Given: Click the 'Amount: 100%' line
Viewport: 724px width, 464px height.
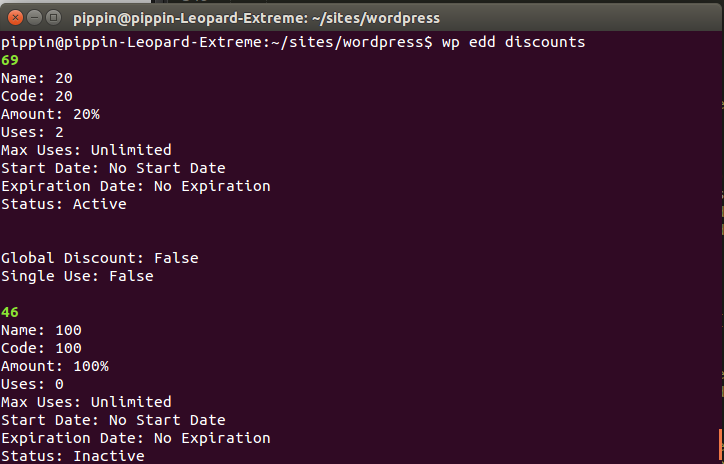Looking at the screenshot, I should pos(55,366).
